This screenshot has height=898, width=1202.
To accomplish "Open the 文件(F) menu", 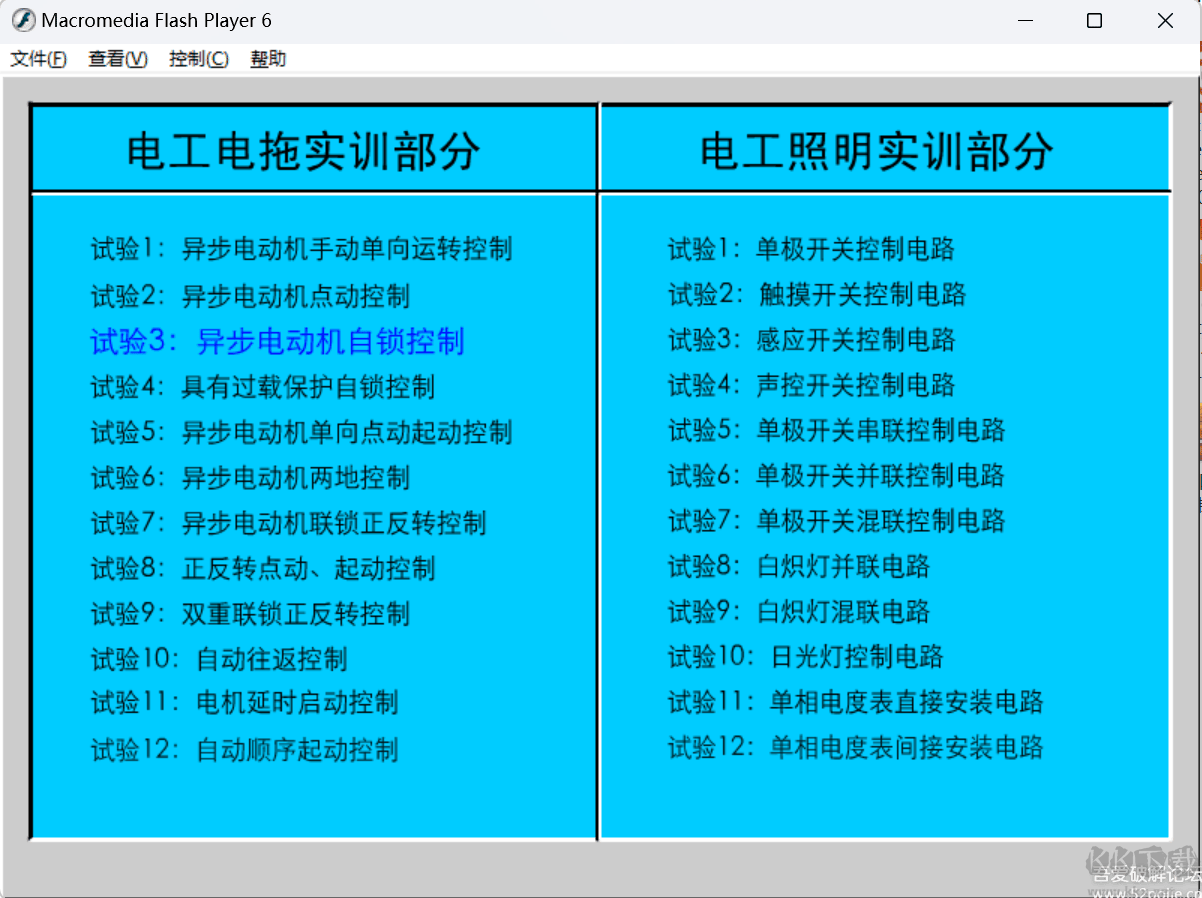I will tap(38, 58).
